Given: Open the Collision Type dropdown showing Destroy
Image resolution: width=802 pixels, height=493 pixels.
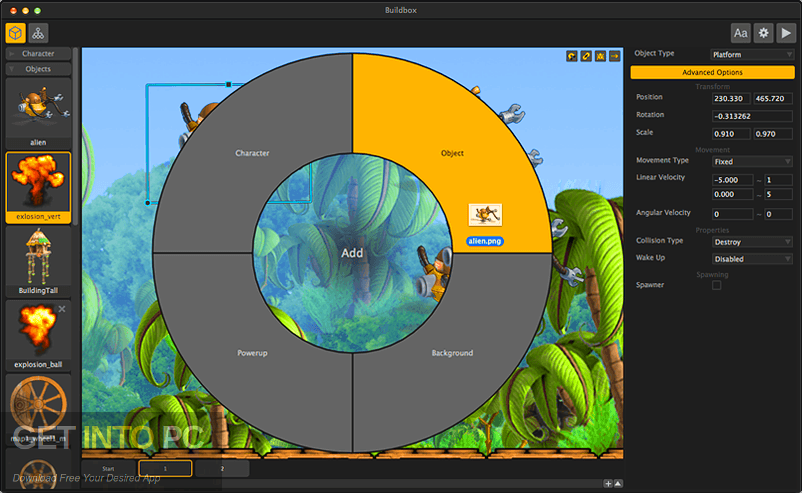Looking at the screenshot, I should point(752,242).
